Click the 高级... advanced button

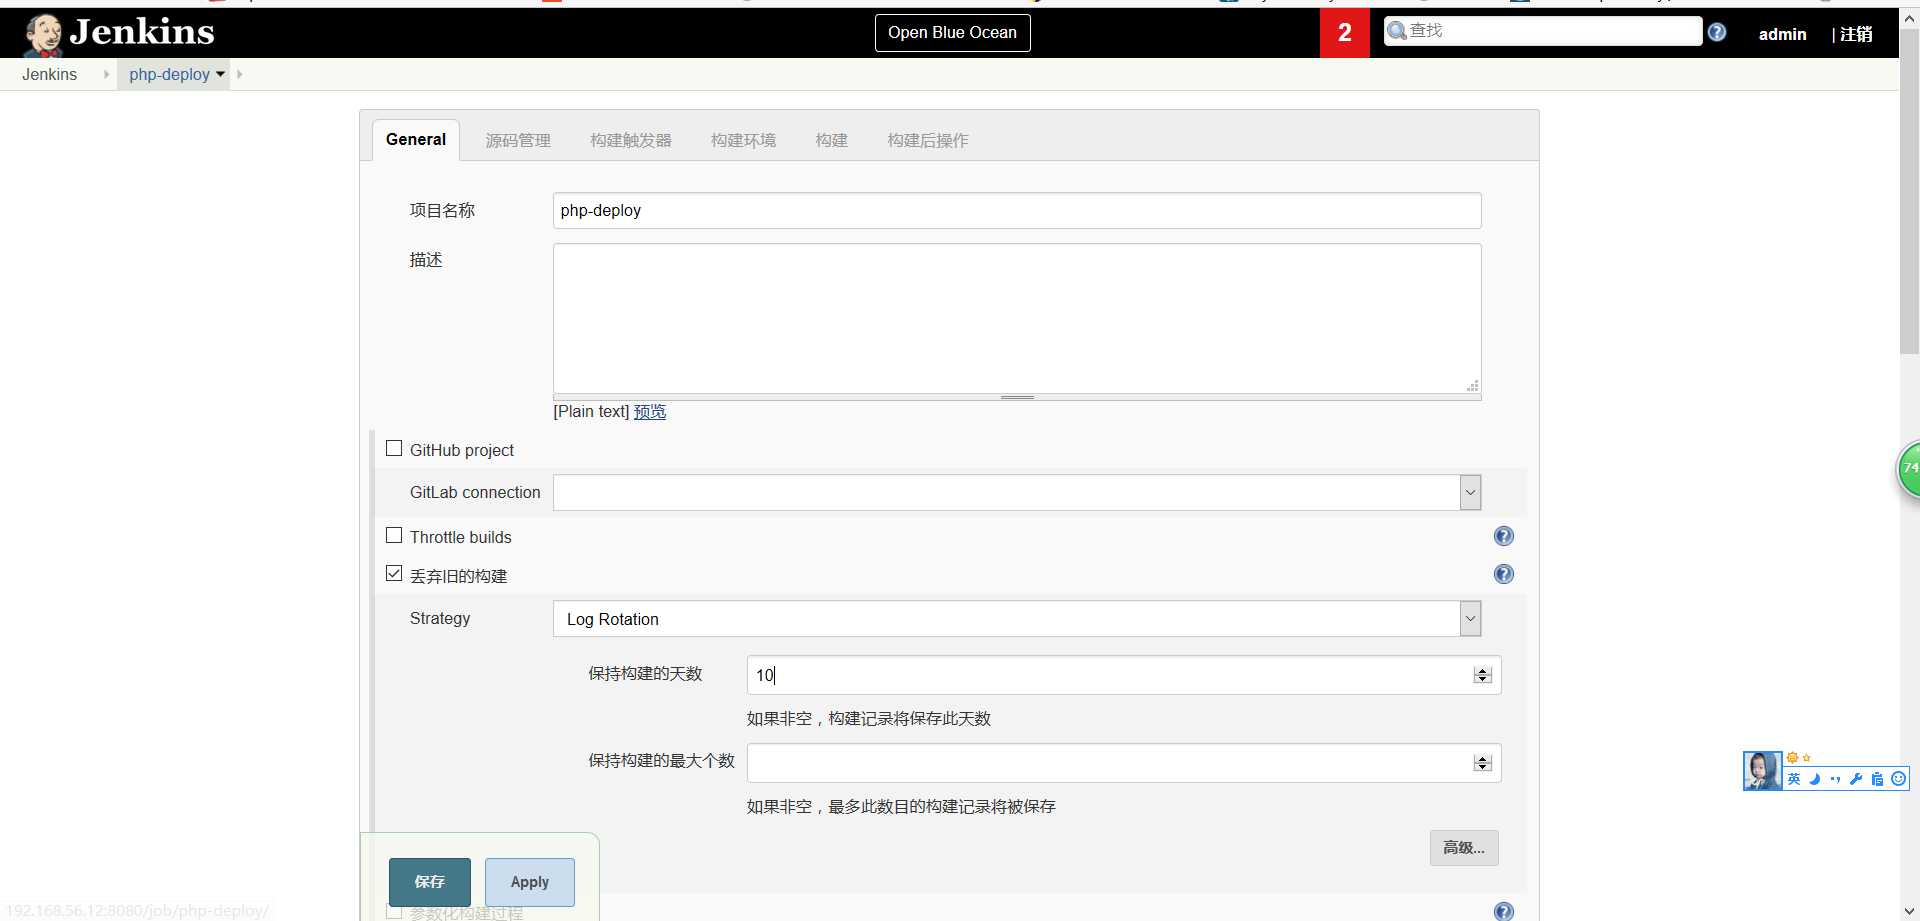(x=1464, y=848)
